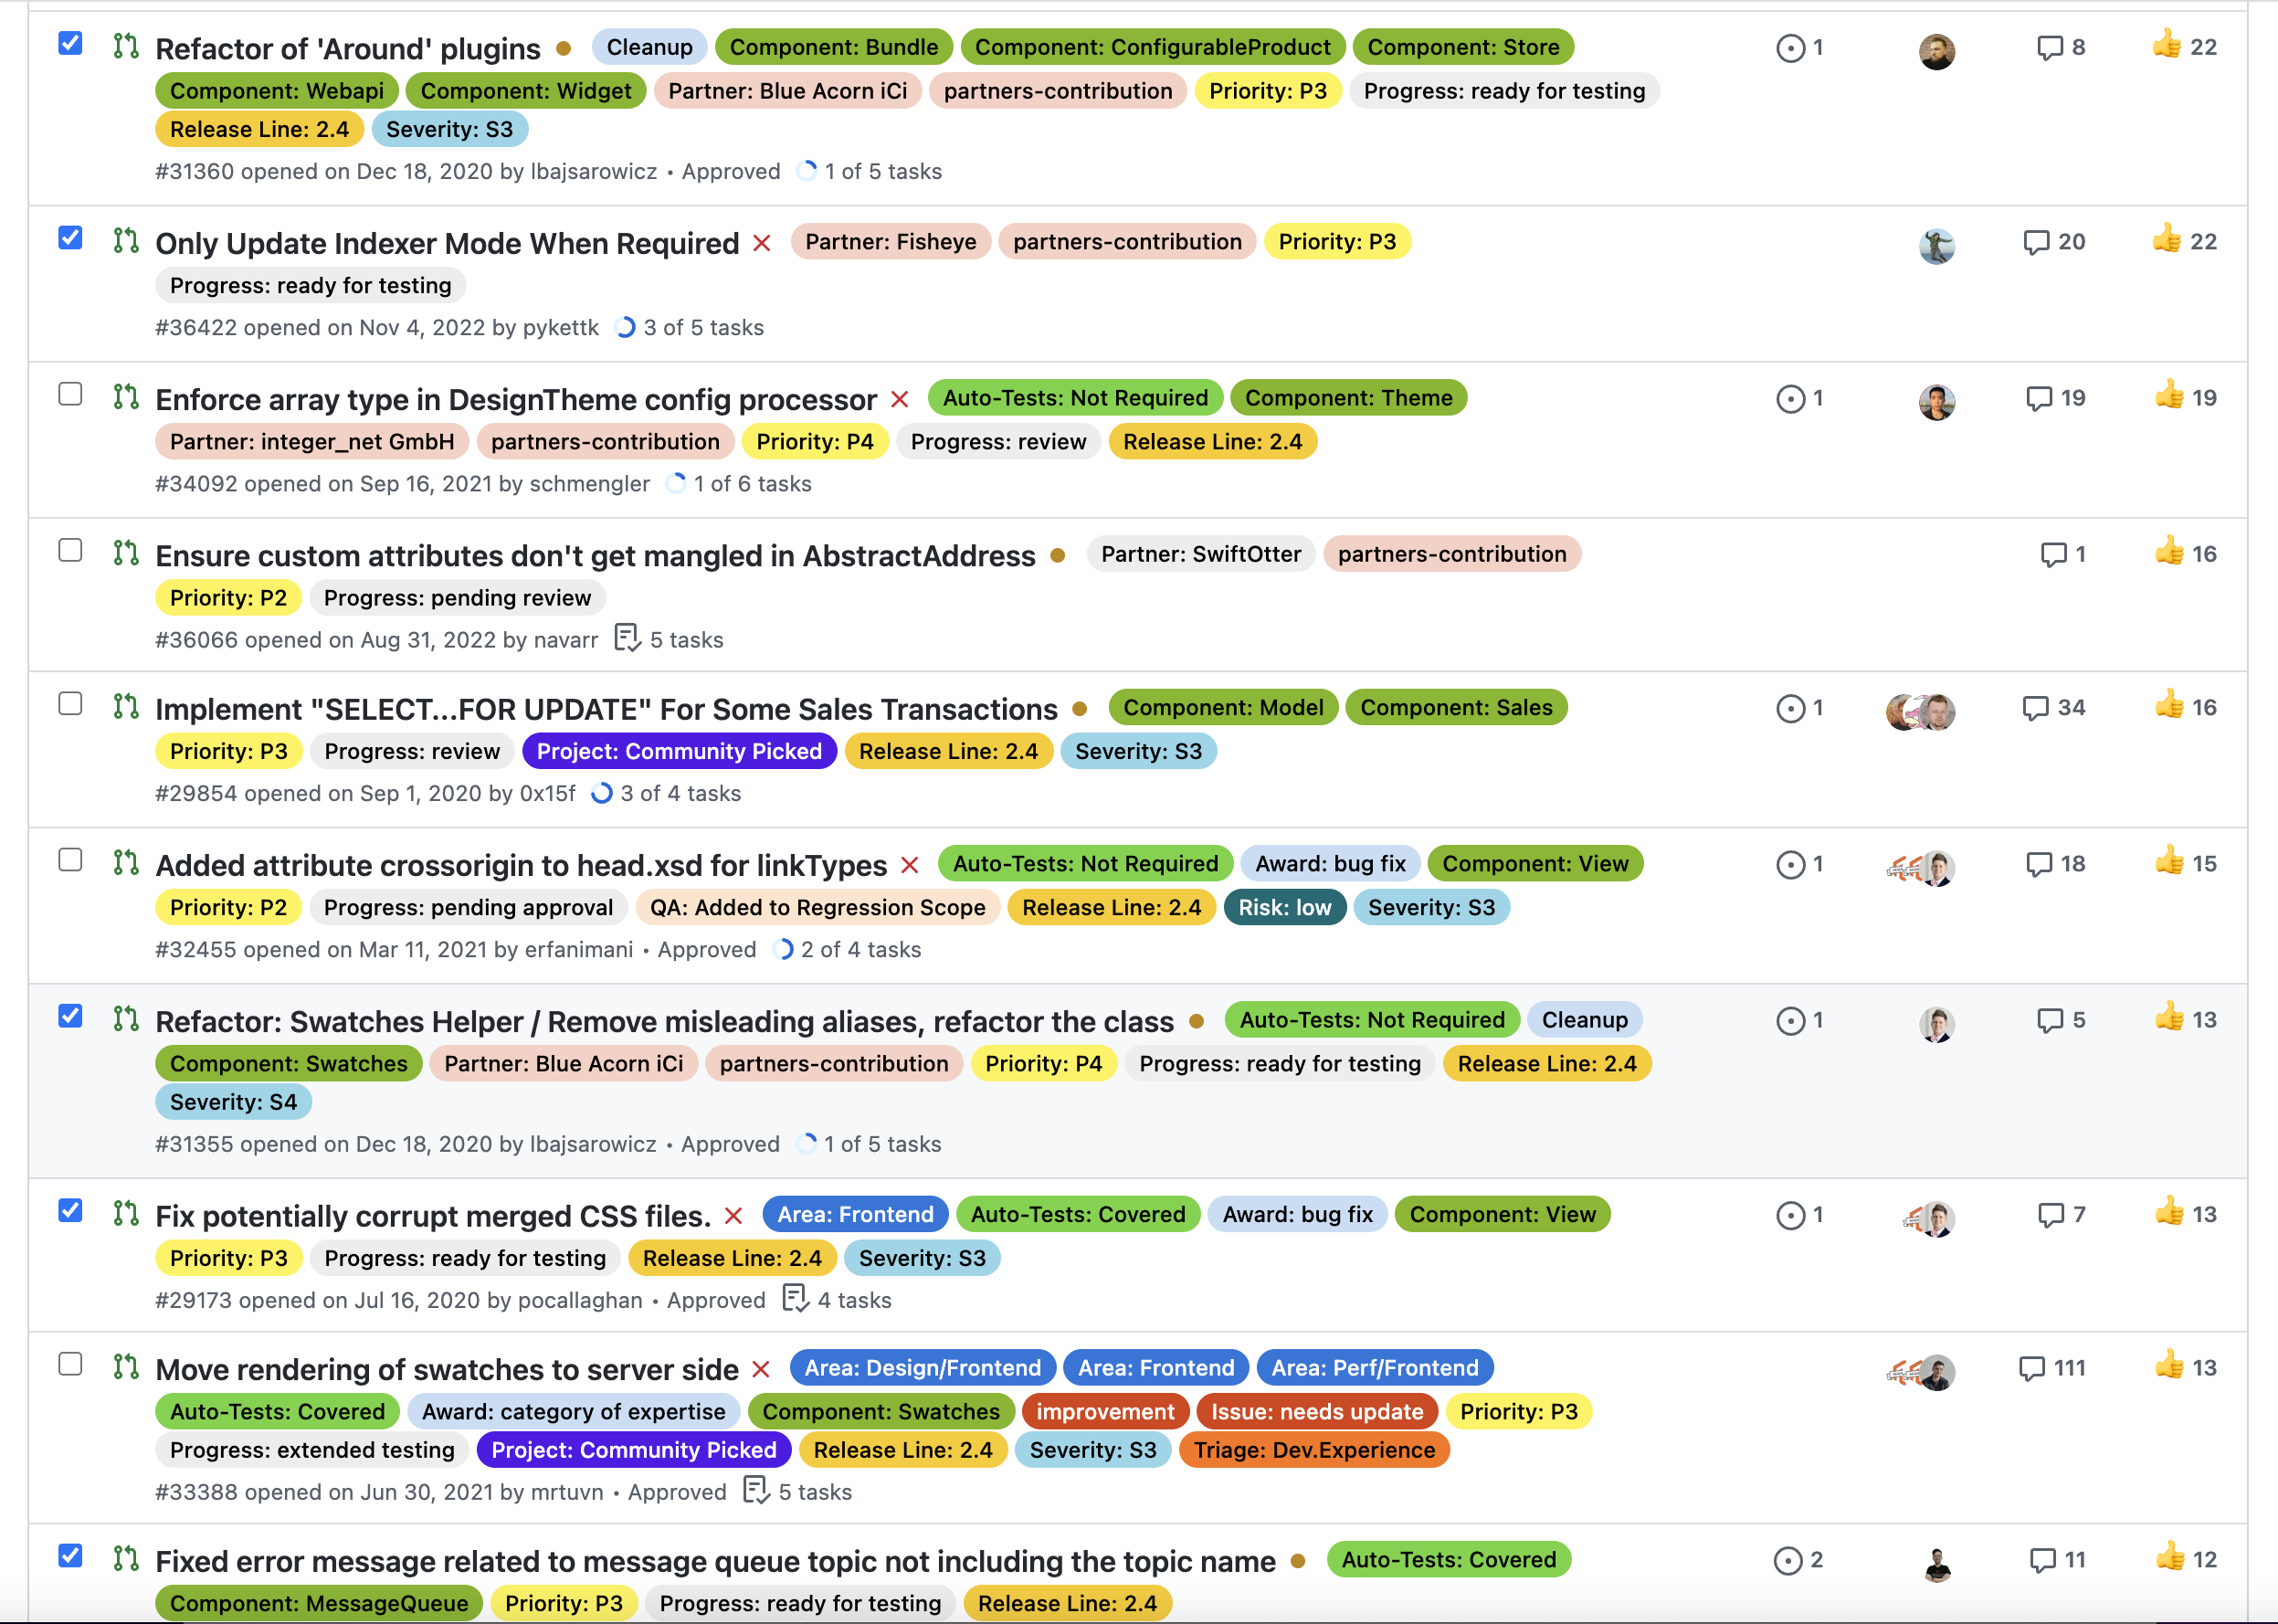This screenshot has width=2278, height=1624.
Task: Click the pull request icon next to "Move rendering of swatches to server side"
Action: point(124,1368)
